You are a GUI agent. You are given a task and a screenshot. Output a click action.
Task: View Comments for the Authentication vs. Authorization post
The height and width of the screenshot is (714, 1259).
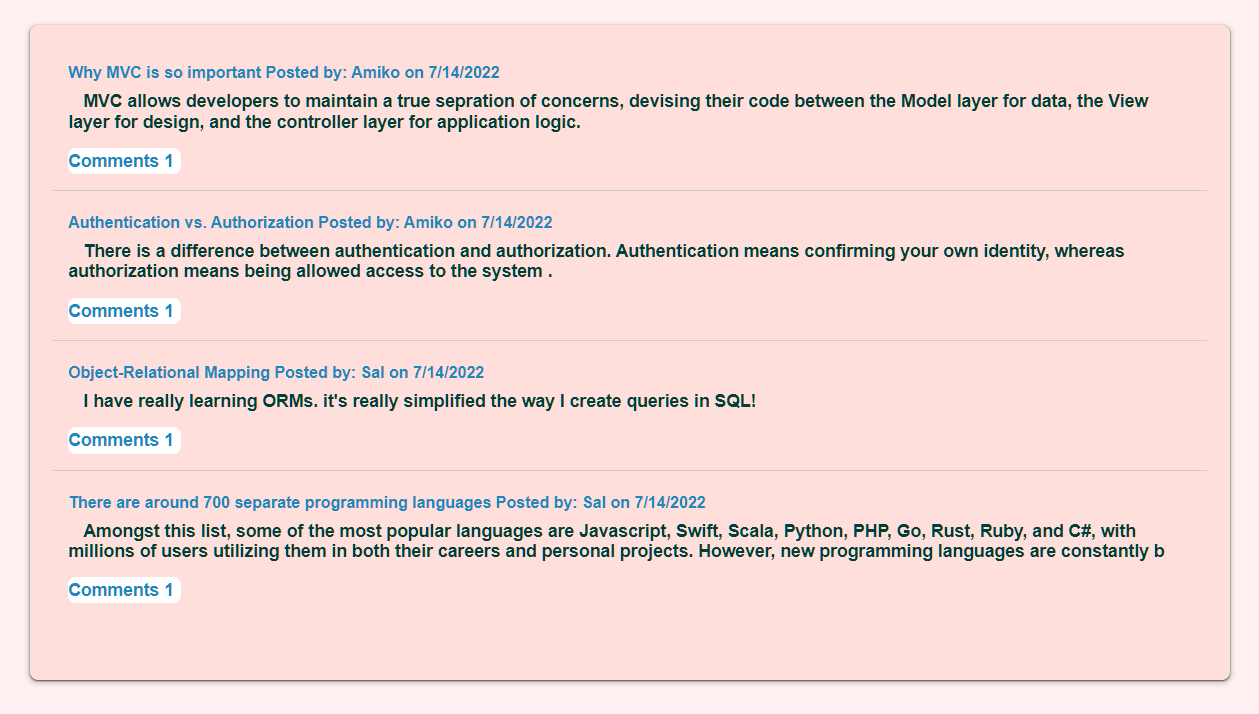tap(124, 311)
